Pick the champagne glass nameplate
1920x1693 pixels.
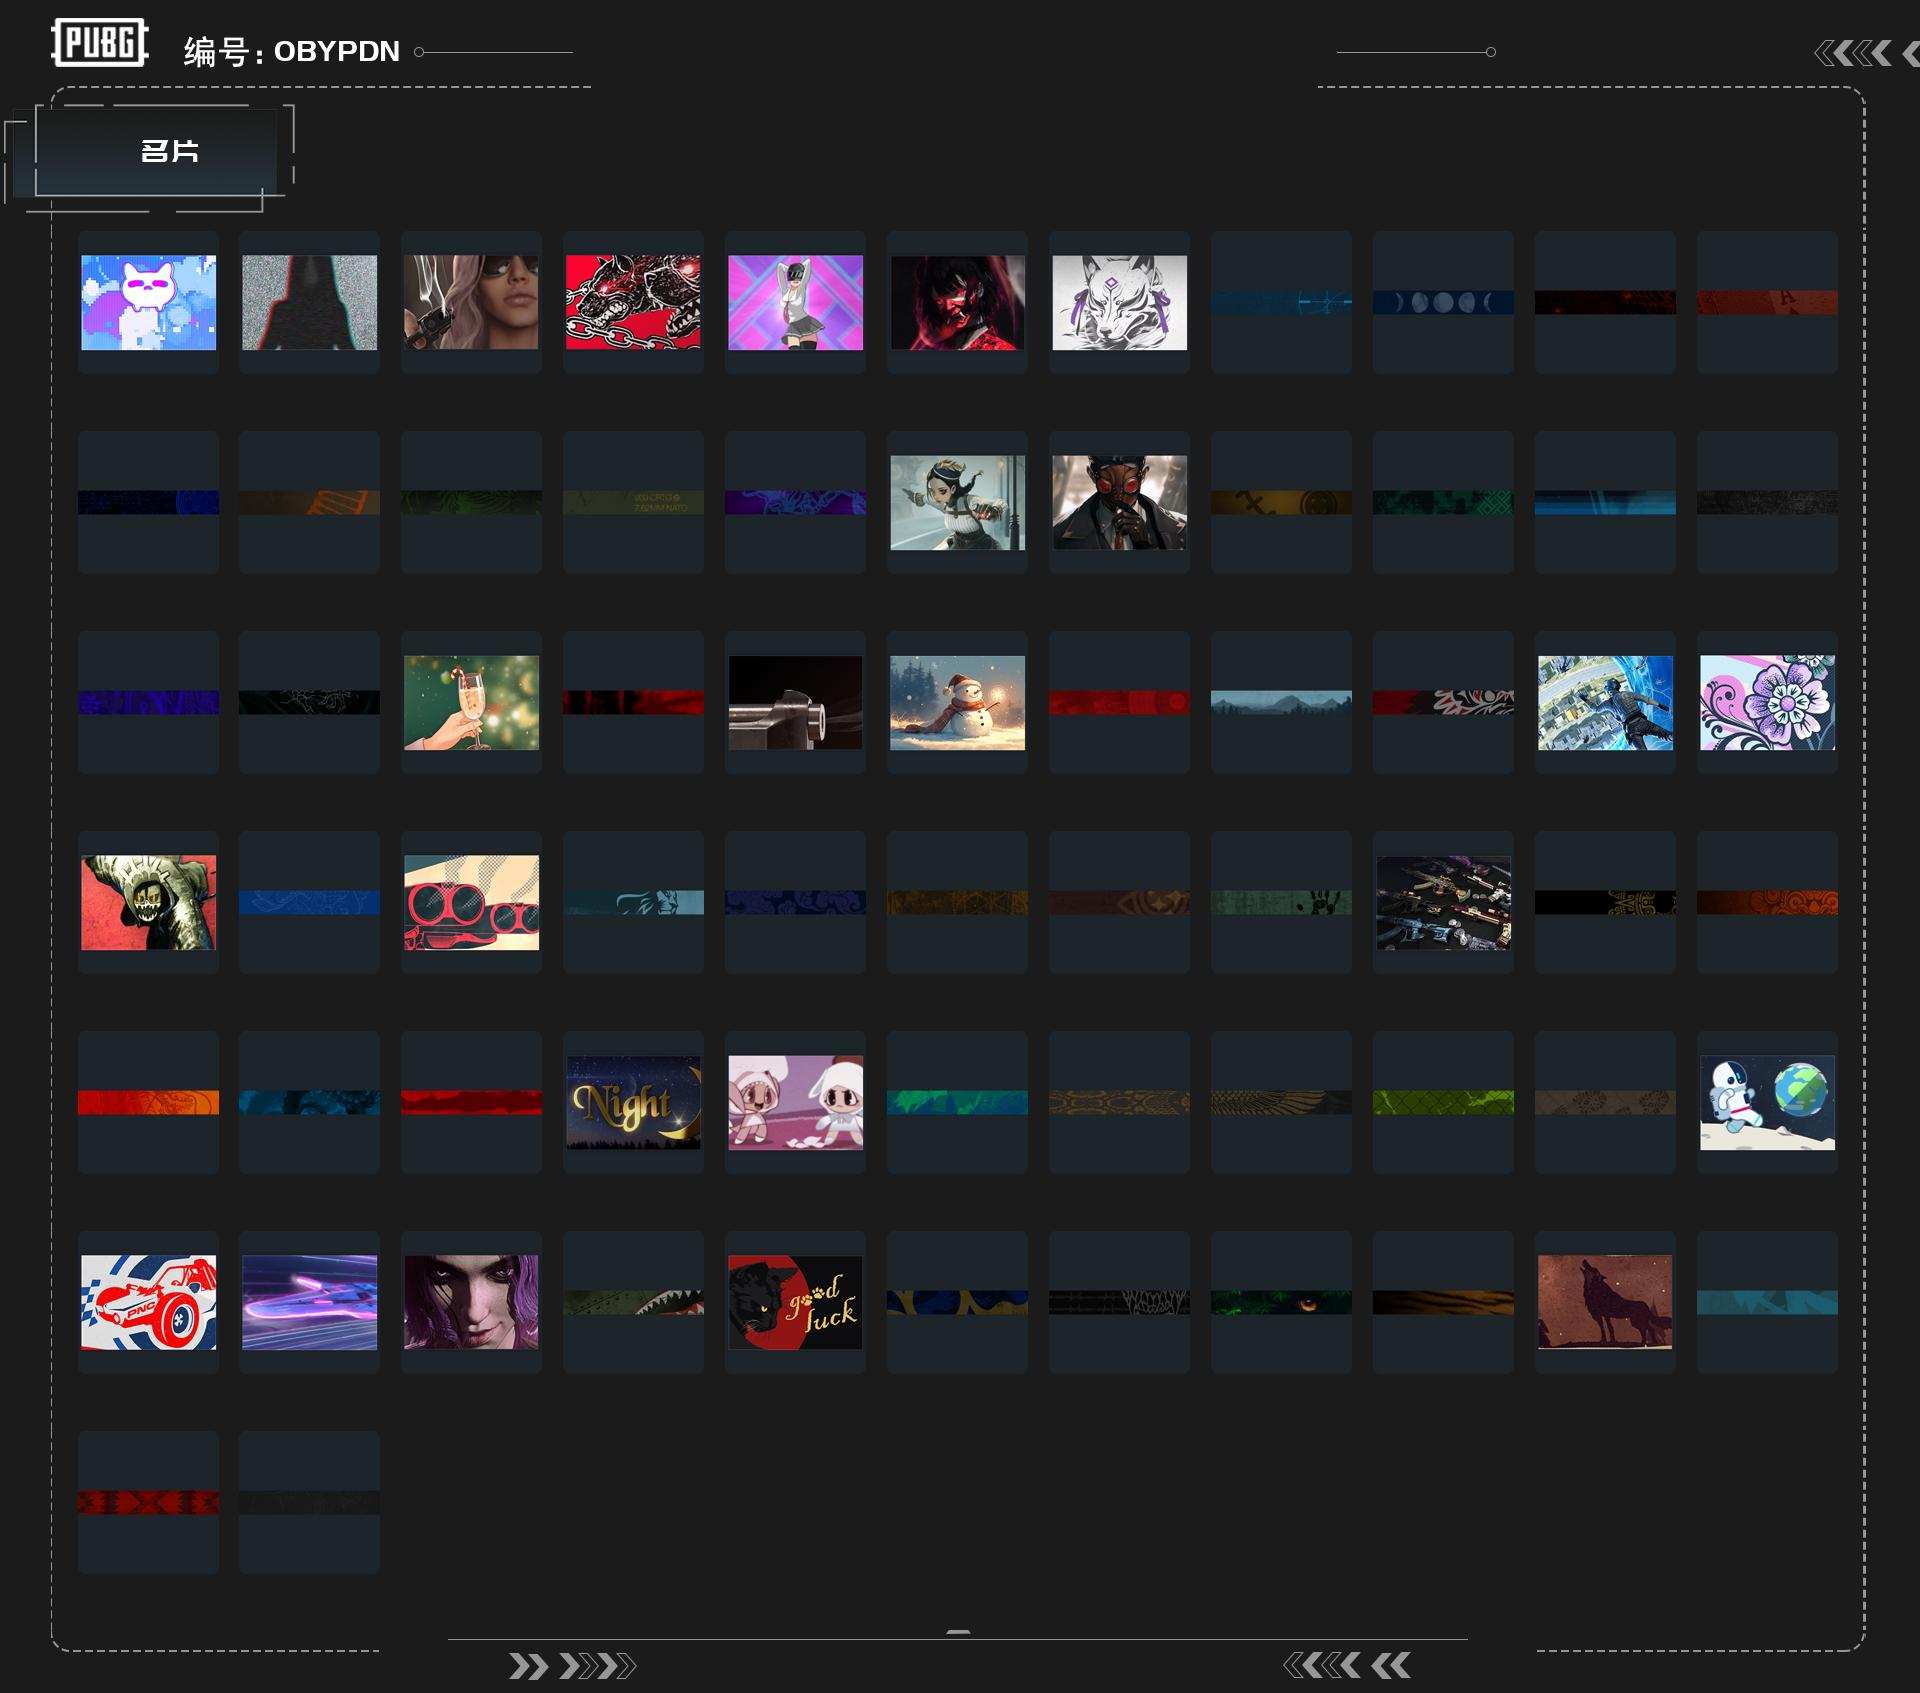471,702
